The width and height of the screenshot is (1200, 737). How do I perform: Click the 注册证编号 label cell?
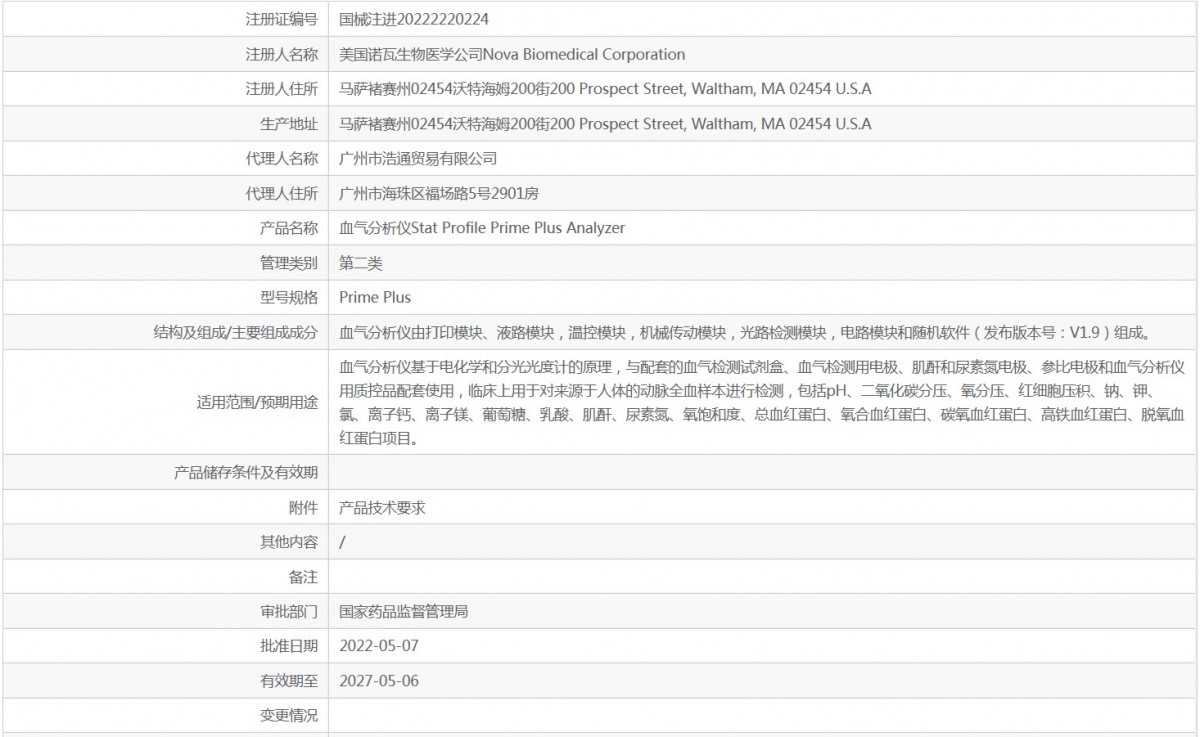pos(281,19)
